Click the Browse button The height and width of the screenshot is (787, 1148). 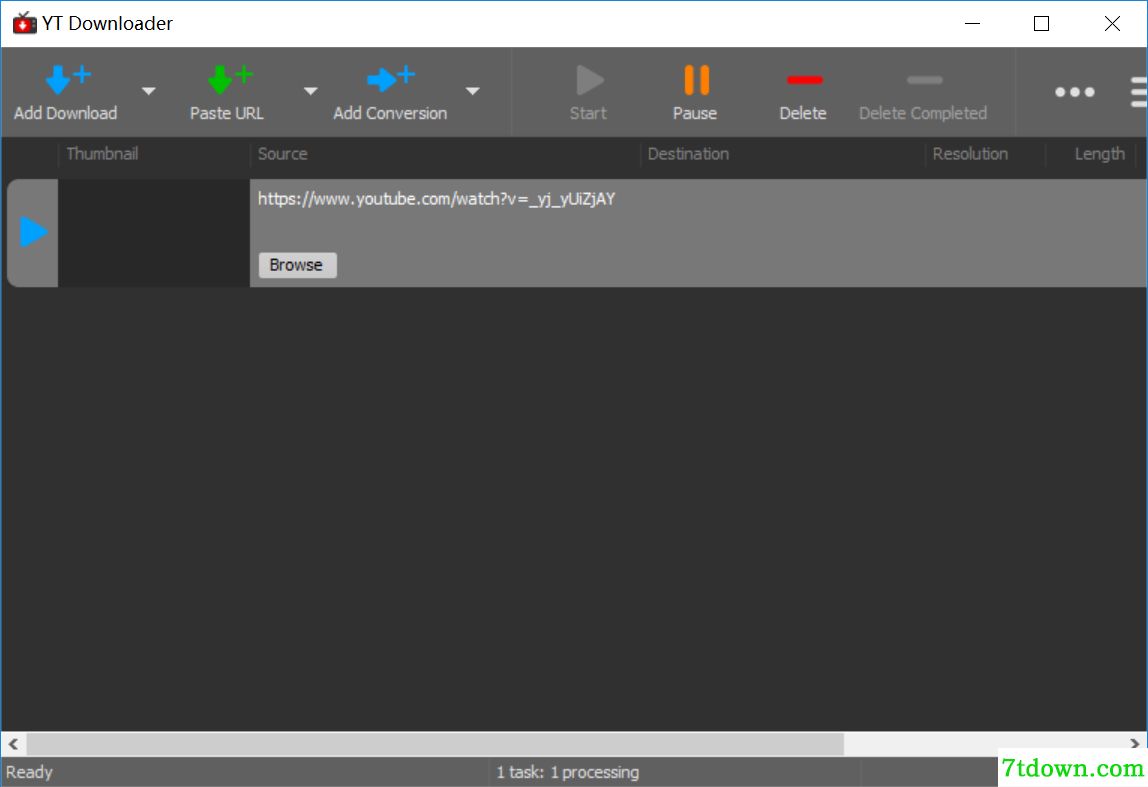297,265
